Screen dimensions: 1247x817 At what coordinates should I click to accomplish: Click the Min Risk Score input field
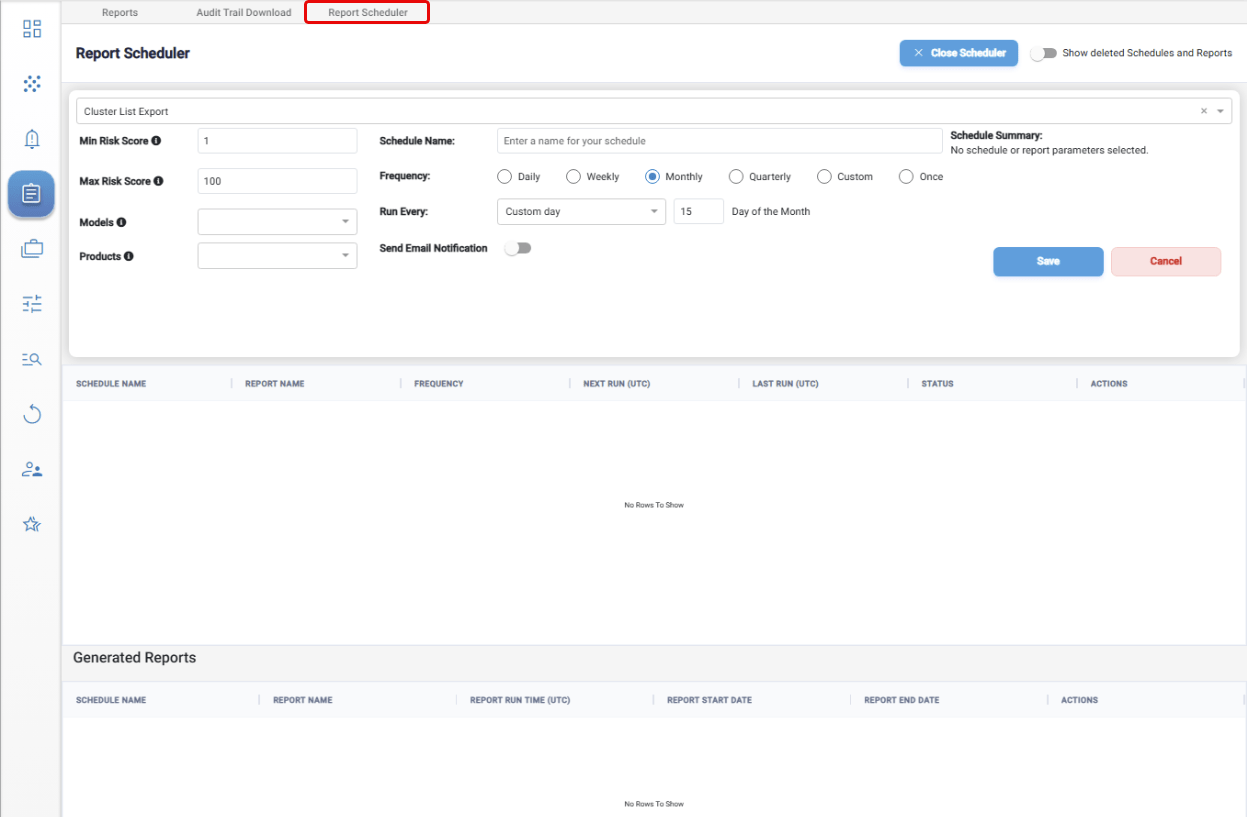278,141
